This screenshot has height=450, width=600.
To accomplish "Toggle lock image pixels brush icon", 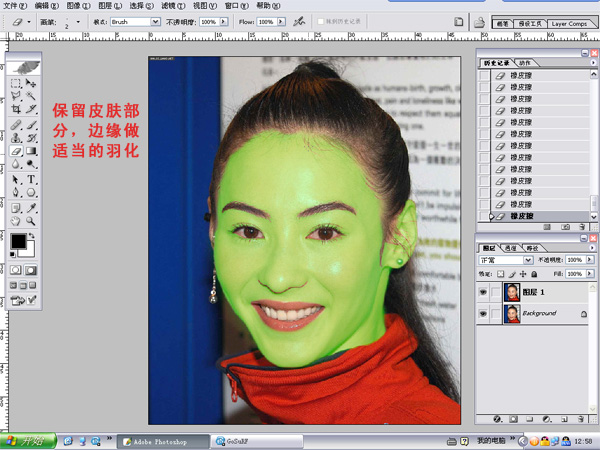I will [x=512, y=274].
